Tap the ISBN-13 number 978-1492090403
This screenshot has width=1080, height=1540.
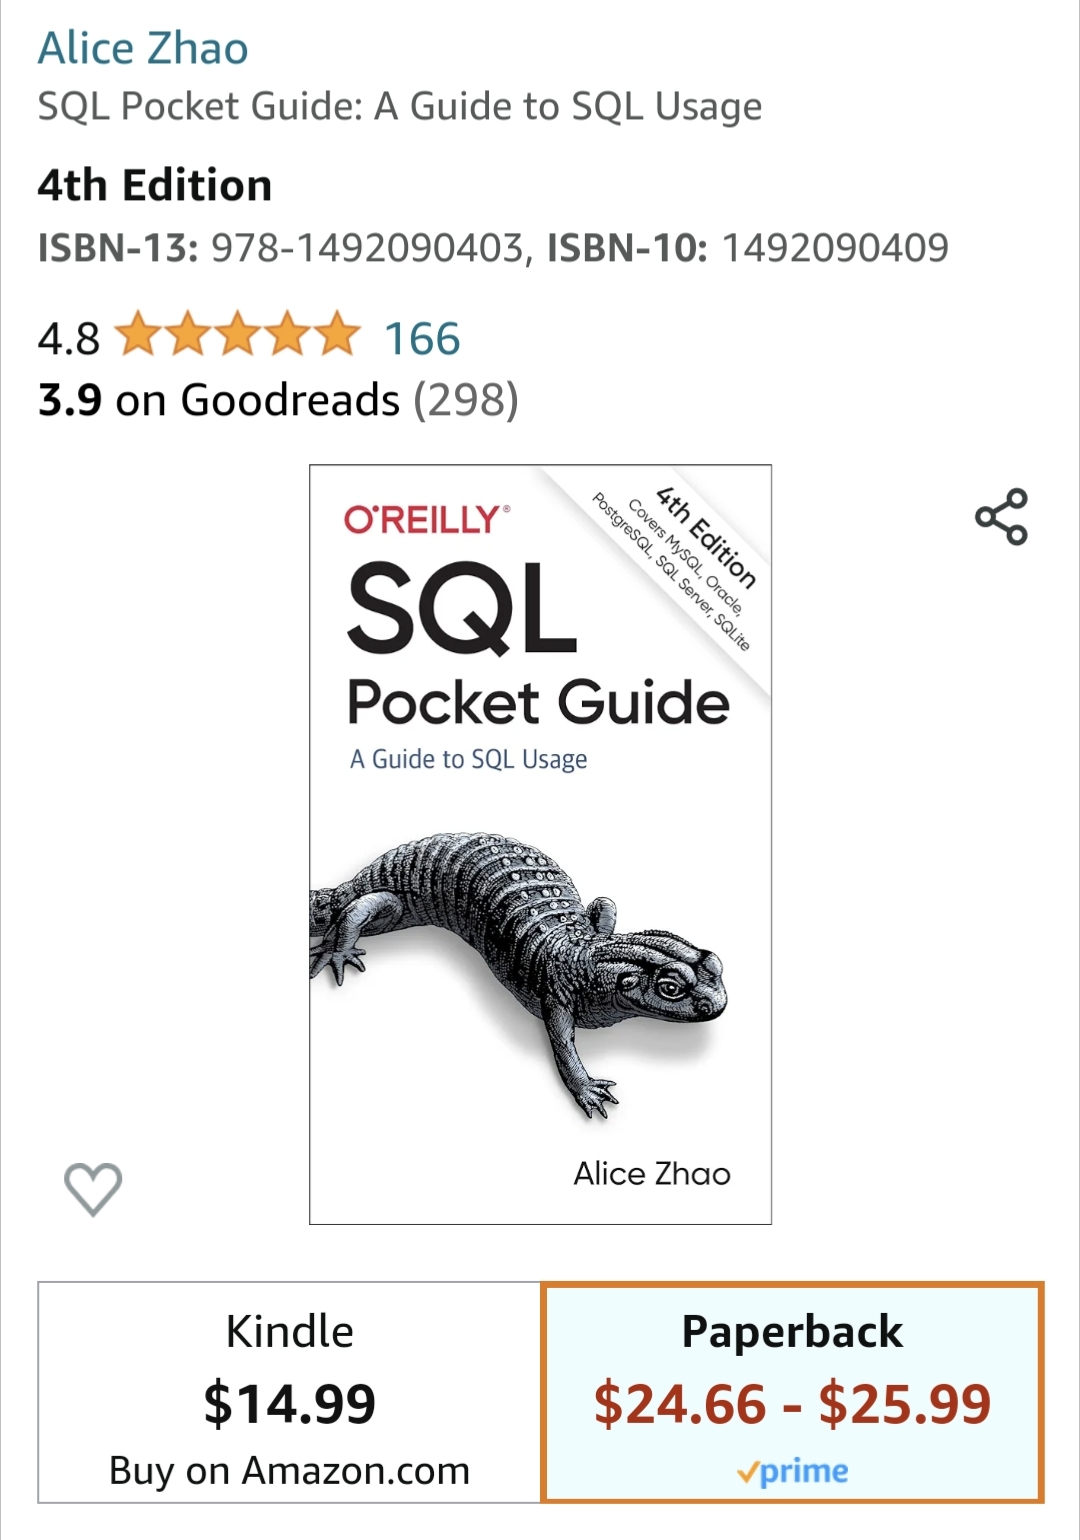click(x=367, y=248)
